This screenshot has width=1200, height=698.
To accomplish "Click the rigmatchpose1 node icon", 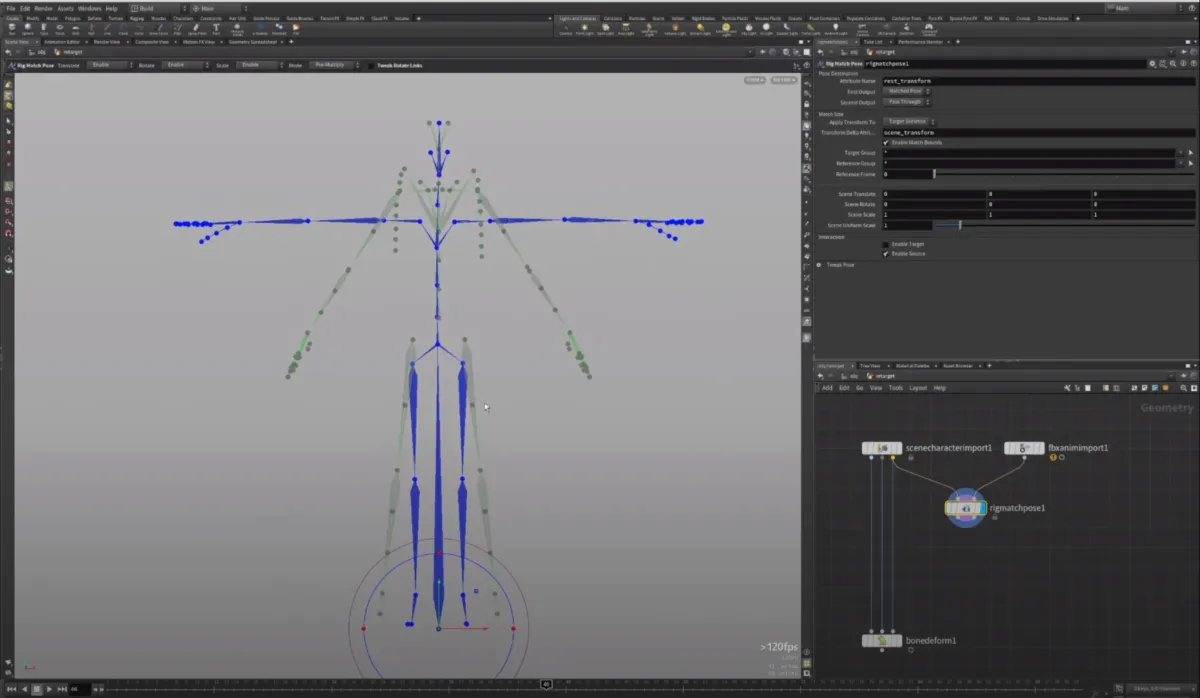I will (x=966, y=508).
